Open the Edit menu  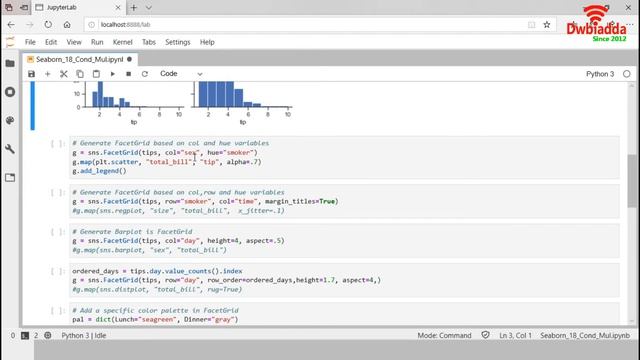(51, 42)
